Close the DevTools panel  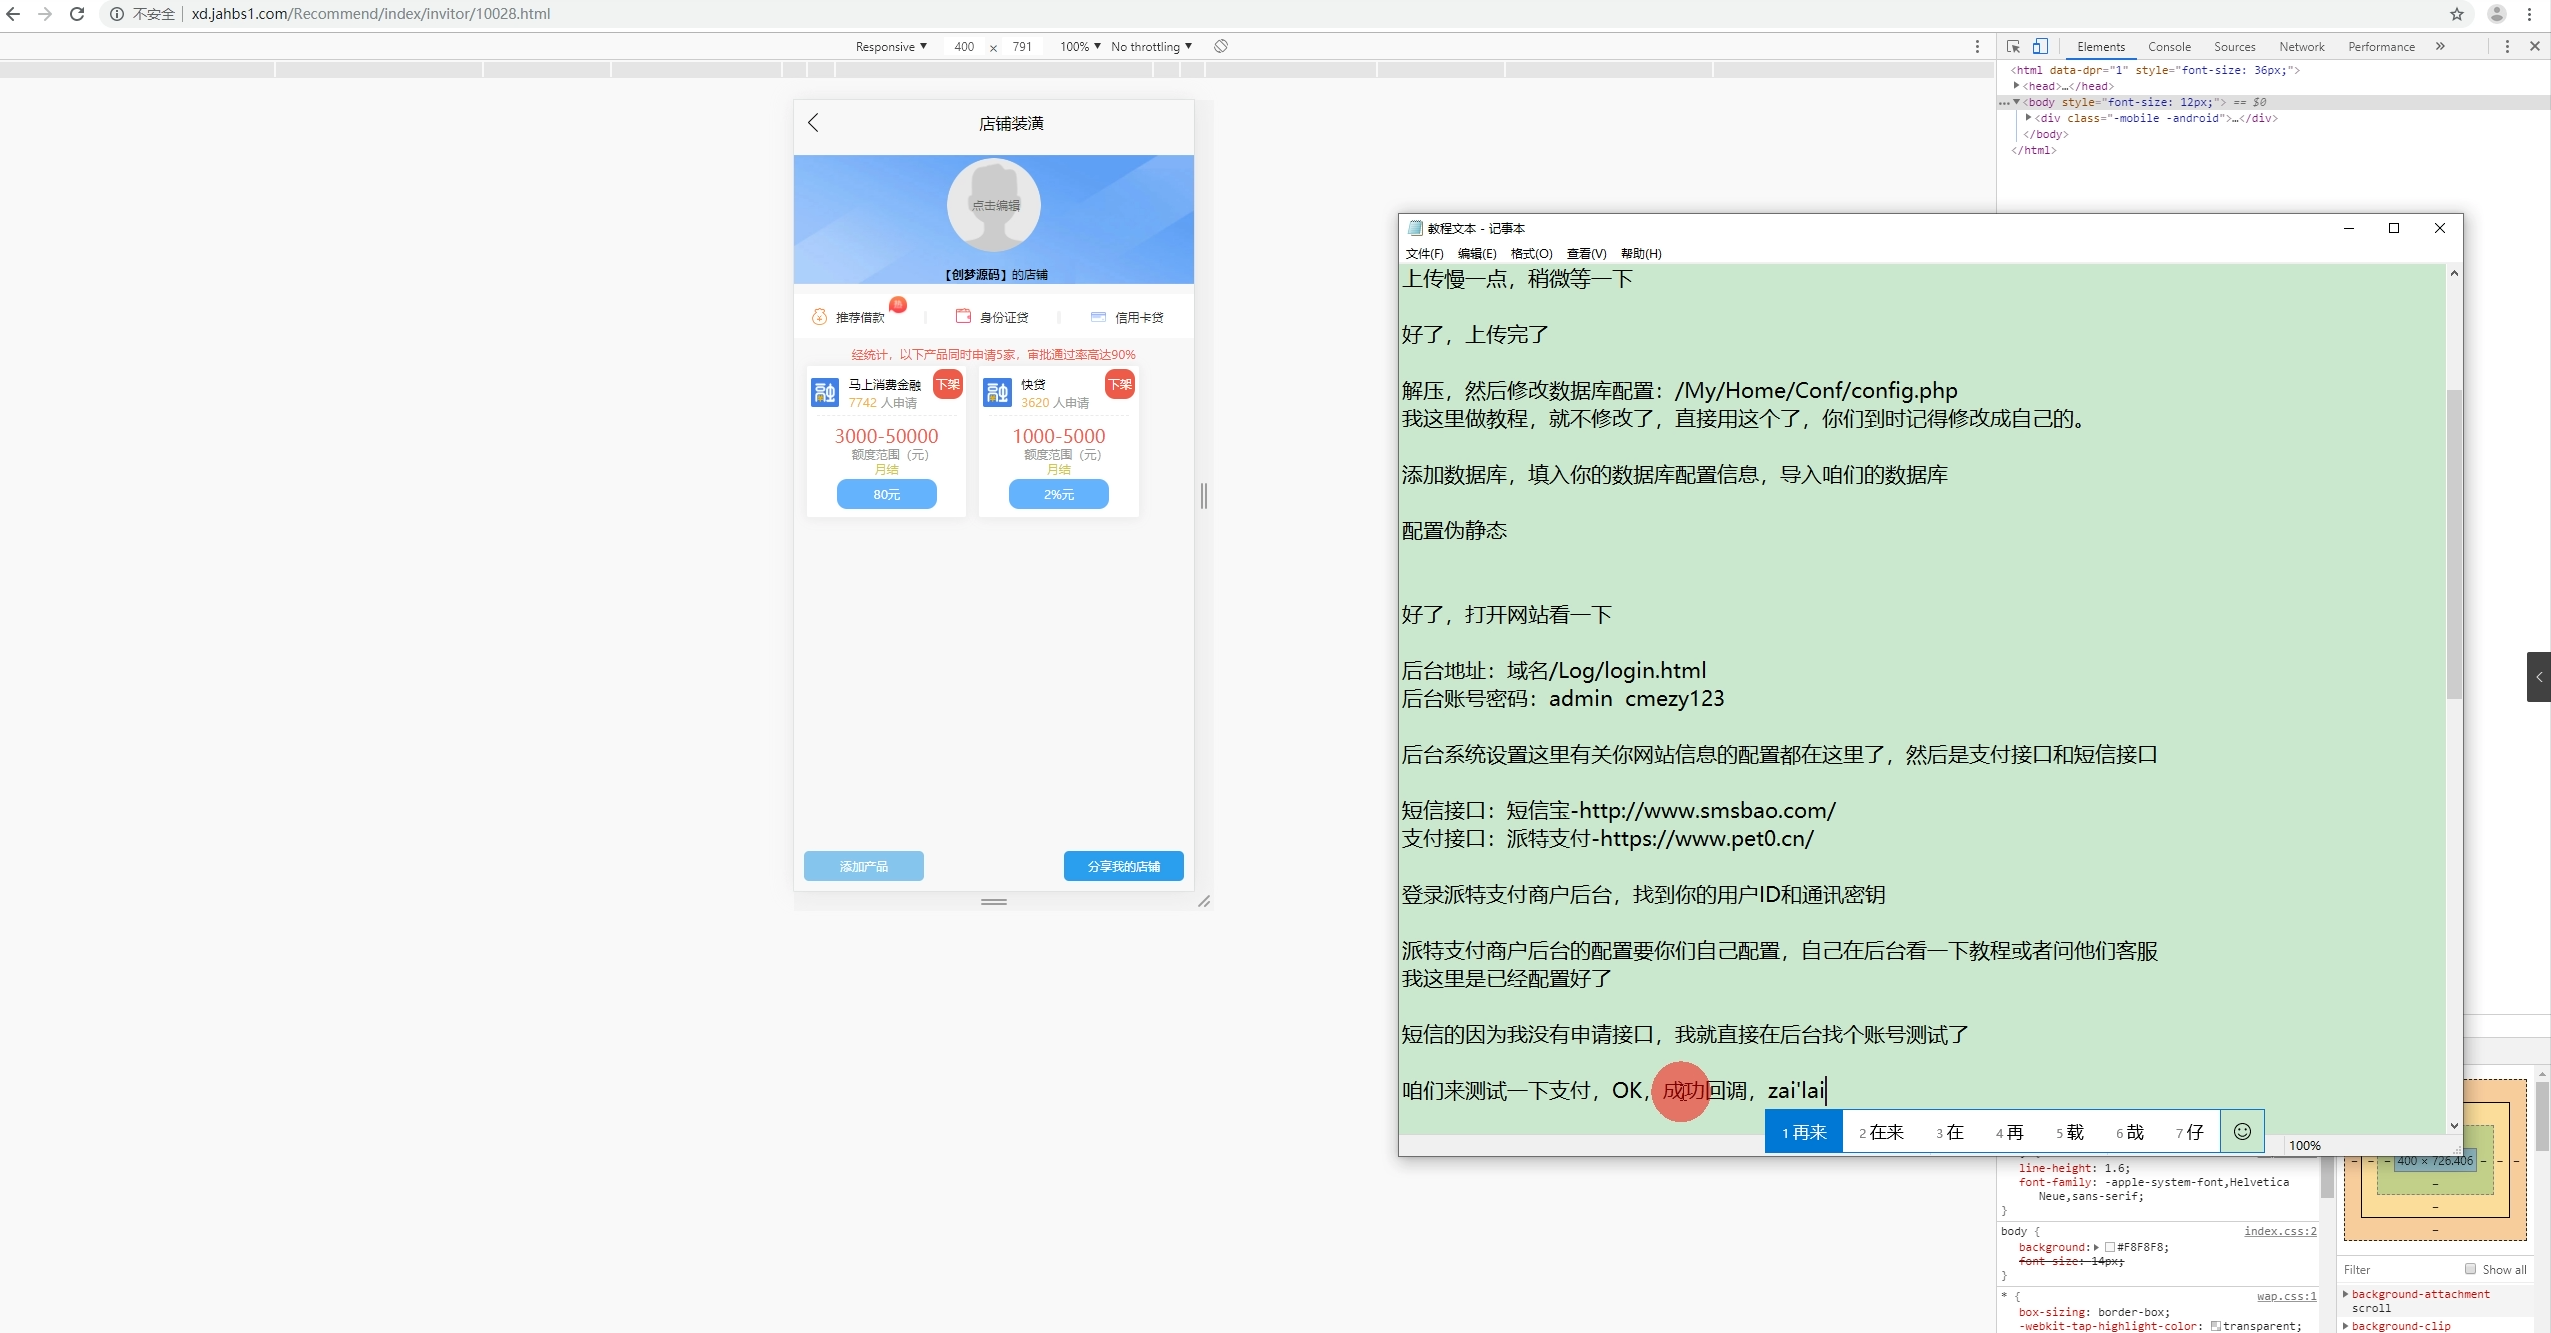pyautogui.click(x=2535, y=46)
